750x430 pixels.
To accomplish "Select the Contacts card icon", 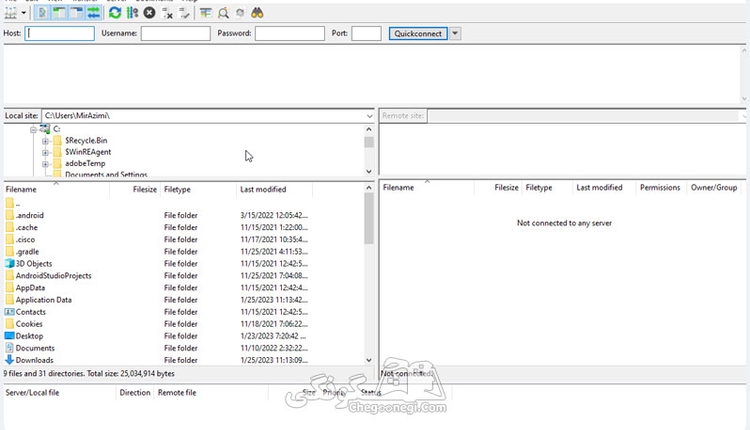I will 10,312.
